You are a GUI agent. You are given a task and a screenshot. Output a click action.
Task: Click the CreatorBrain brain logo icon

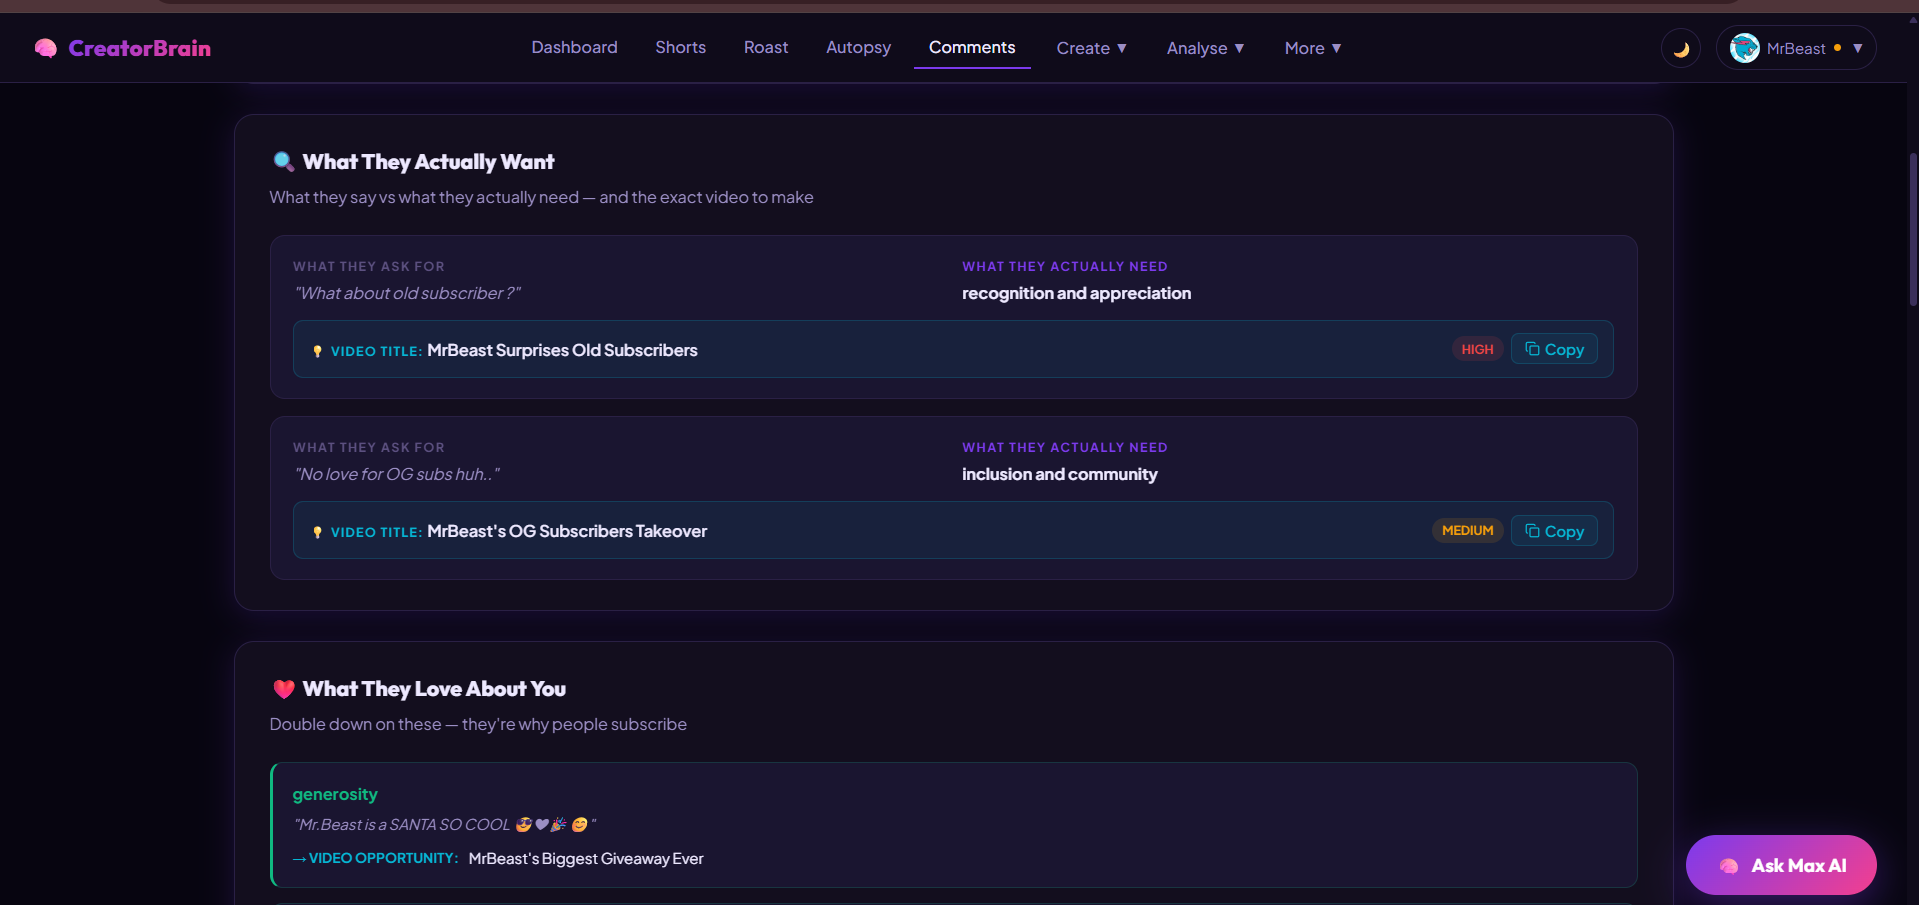tap(46, 48)
